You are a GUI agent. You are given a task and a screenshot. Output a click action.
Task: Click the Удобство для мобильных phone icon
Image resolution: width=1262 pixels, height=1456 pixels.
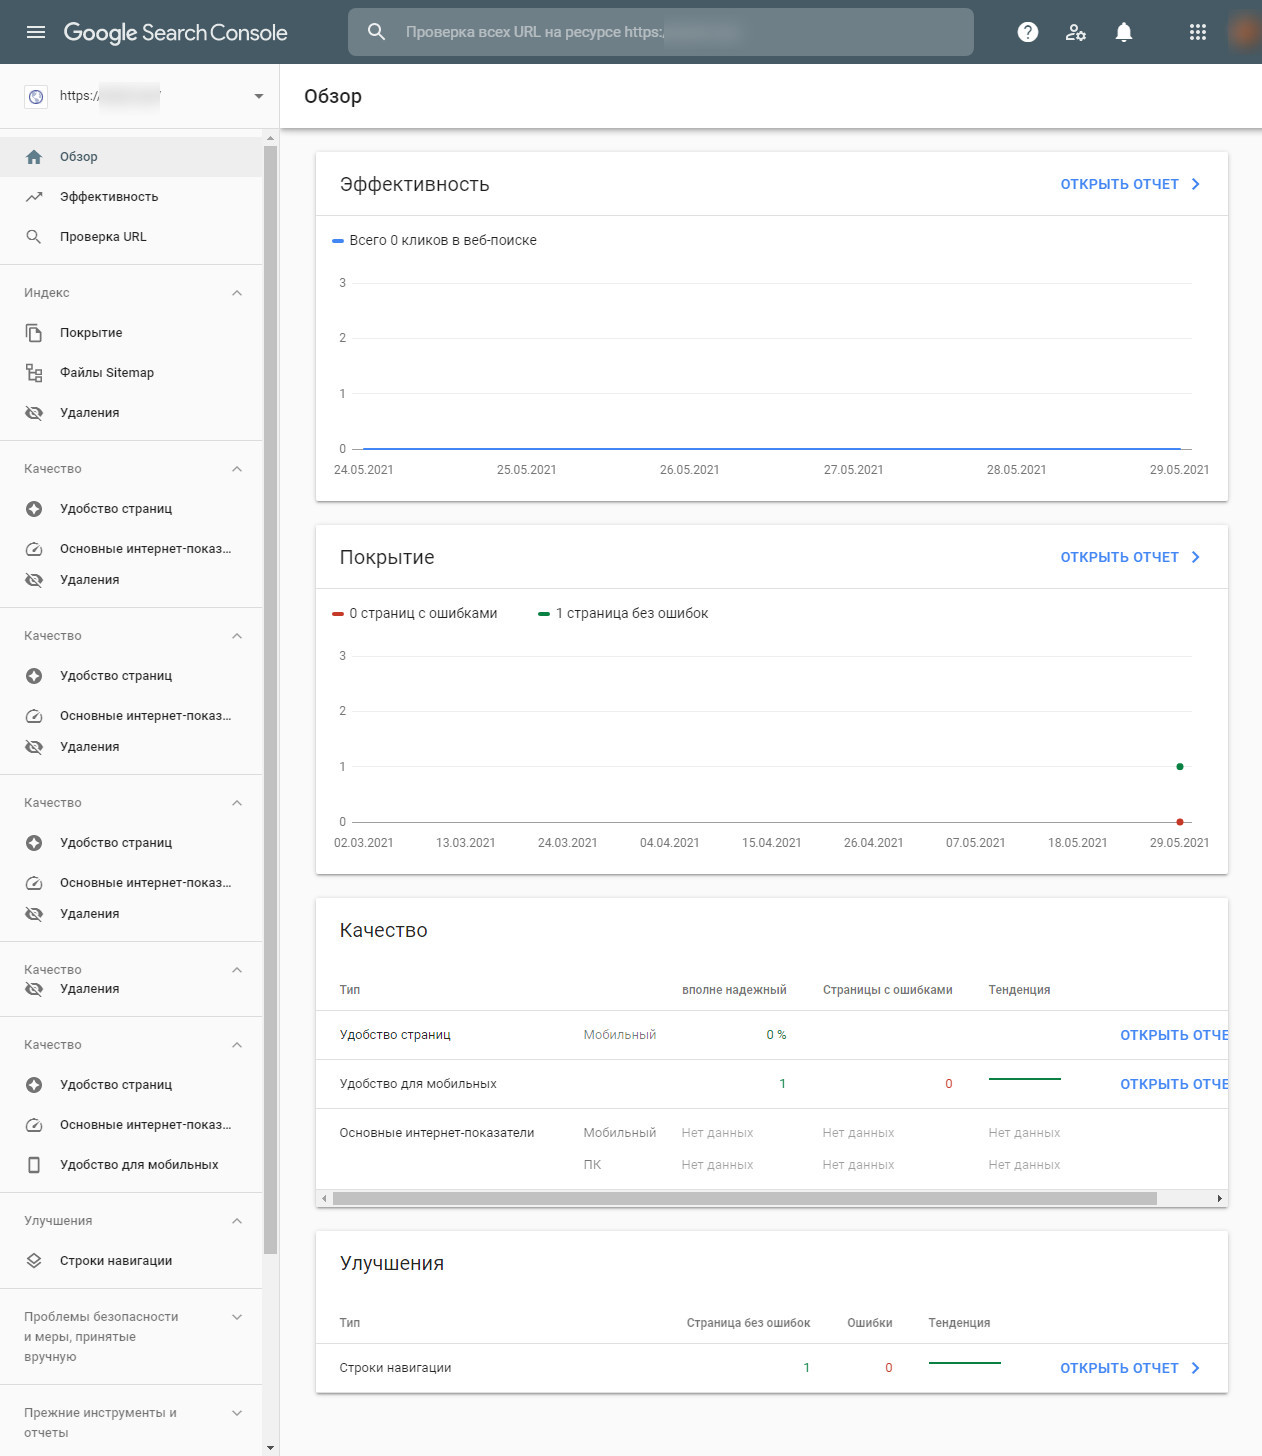click(x=34, y=1165)
